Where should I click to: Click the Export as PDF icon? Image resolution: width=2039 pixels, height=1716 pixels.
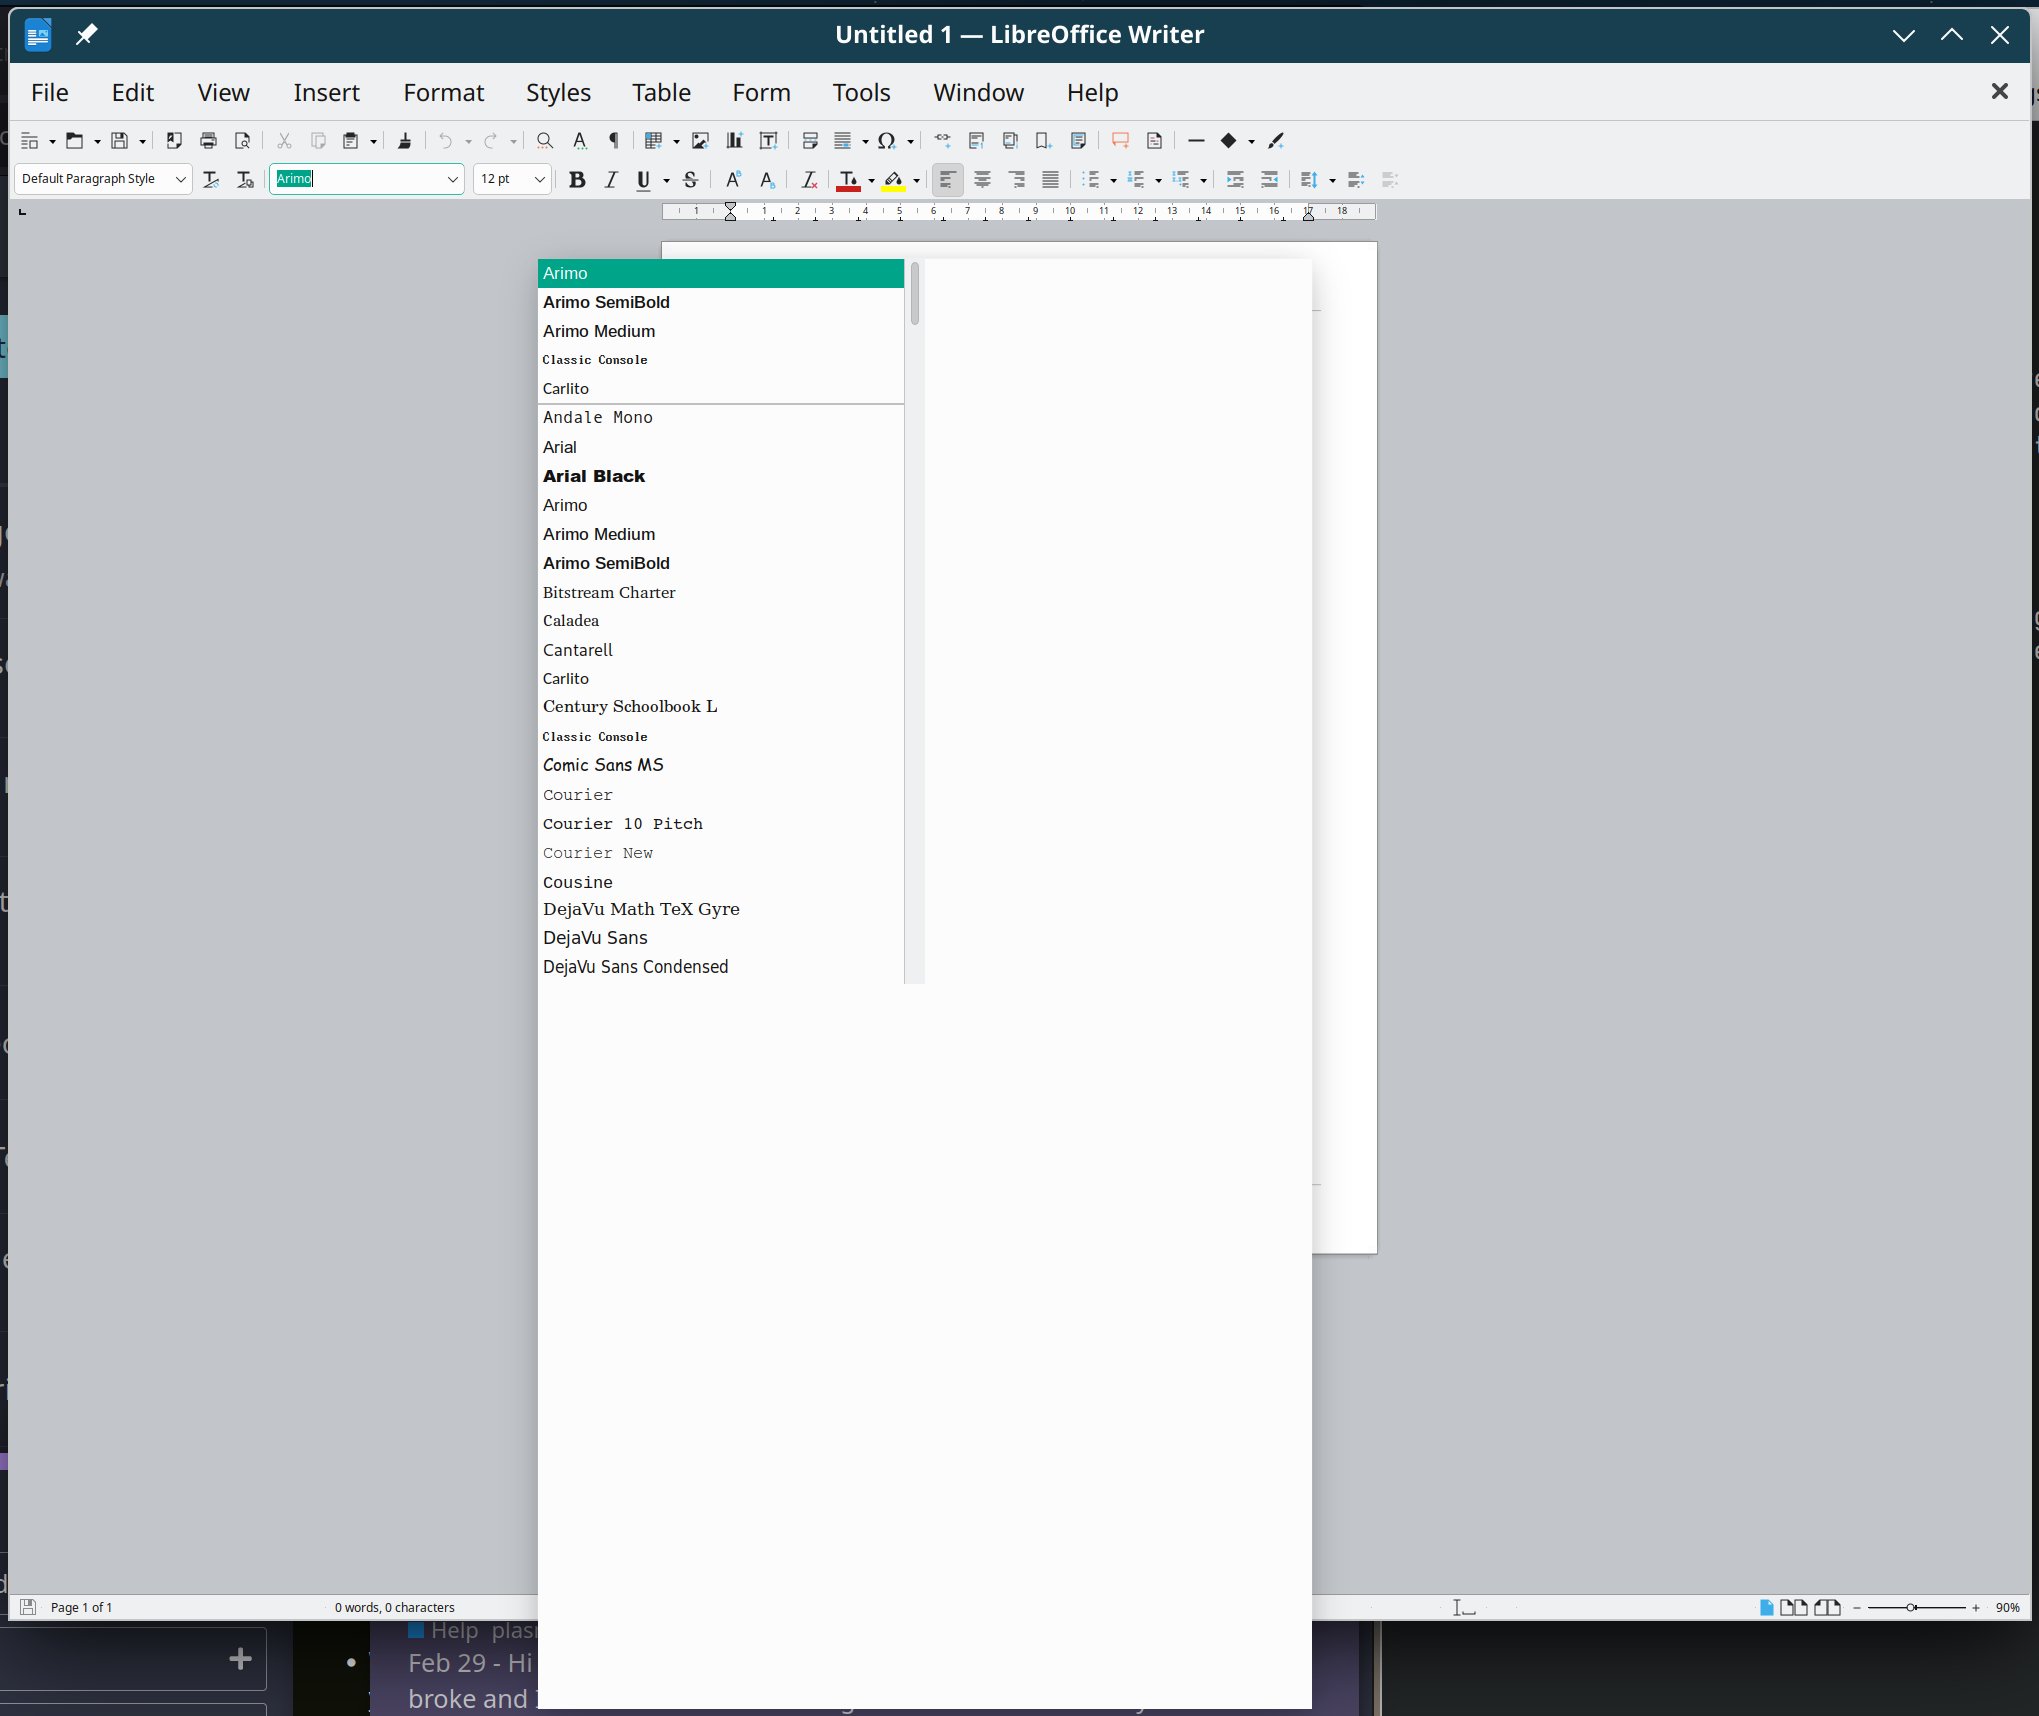click(x=174, y=141)
